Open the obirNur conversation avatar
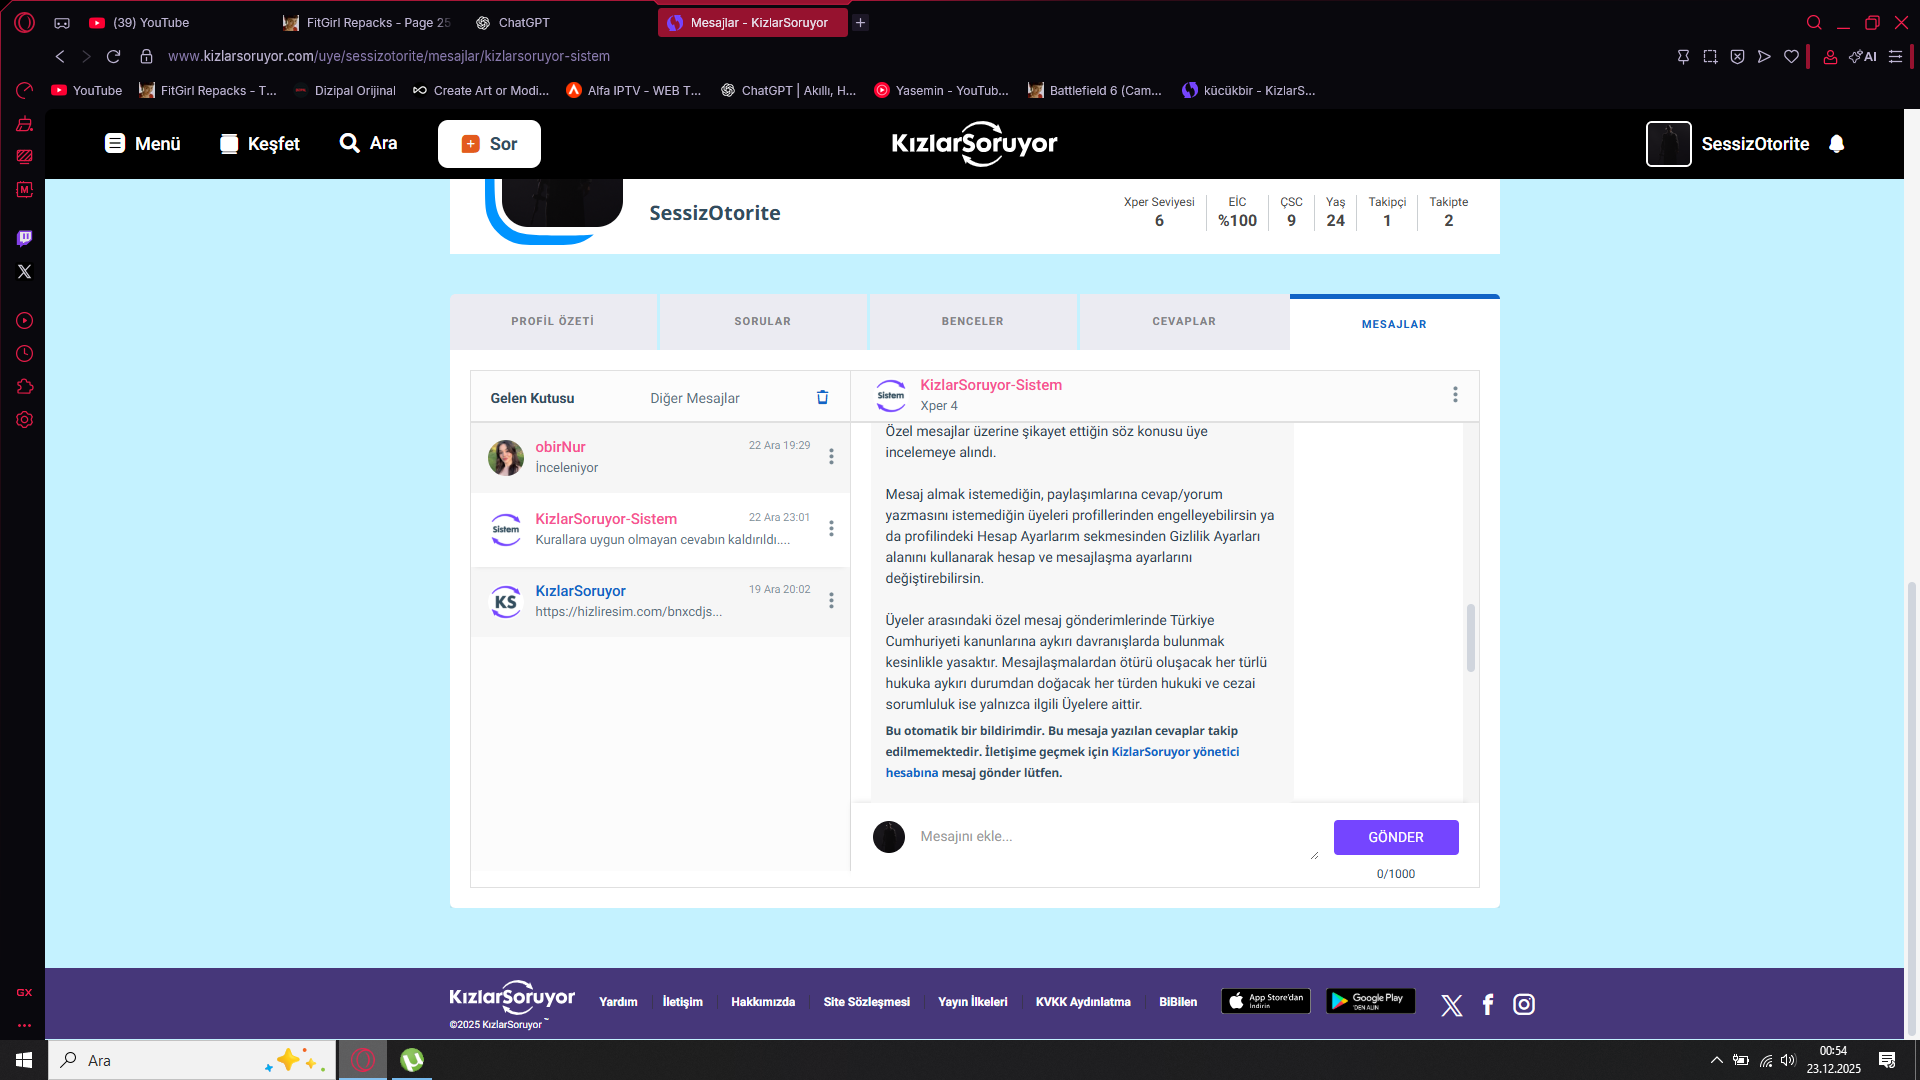 [x=506, y=457]
